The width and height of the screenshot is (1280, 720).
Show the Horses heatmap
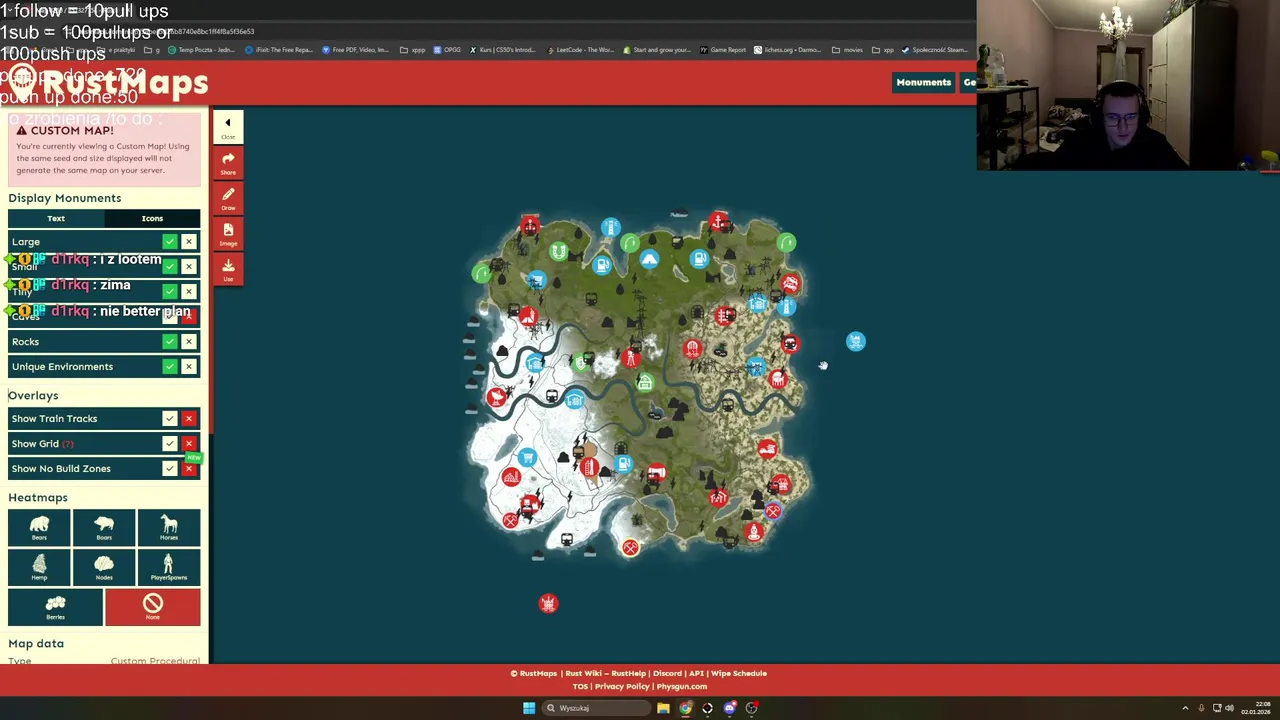(168, 527)
